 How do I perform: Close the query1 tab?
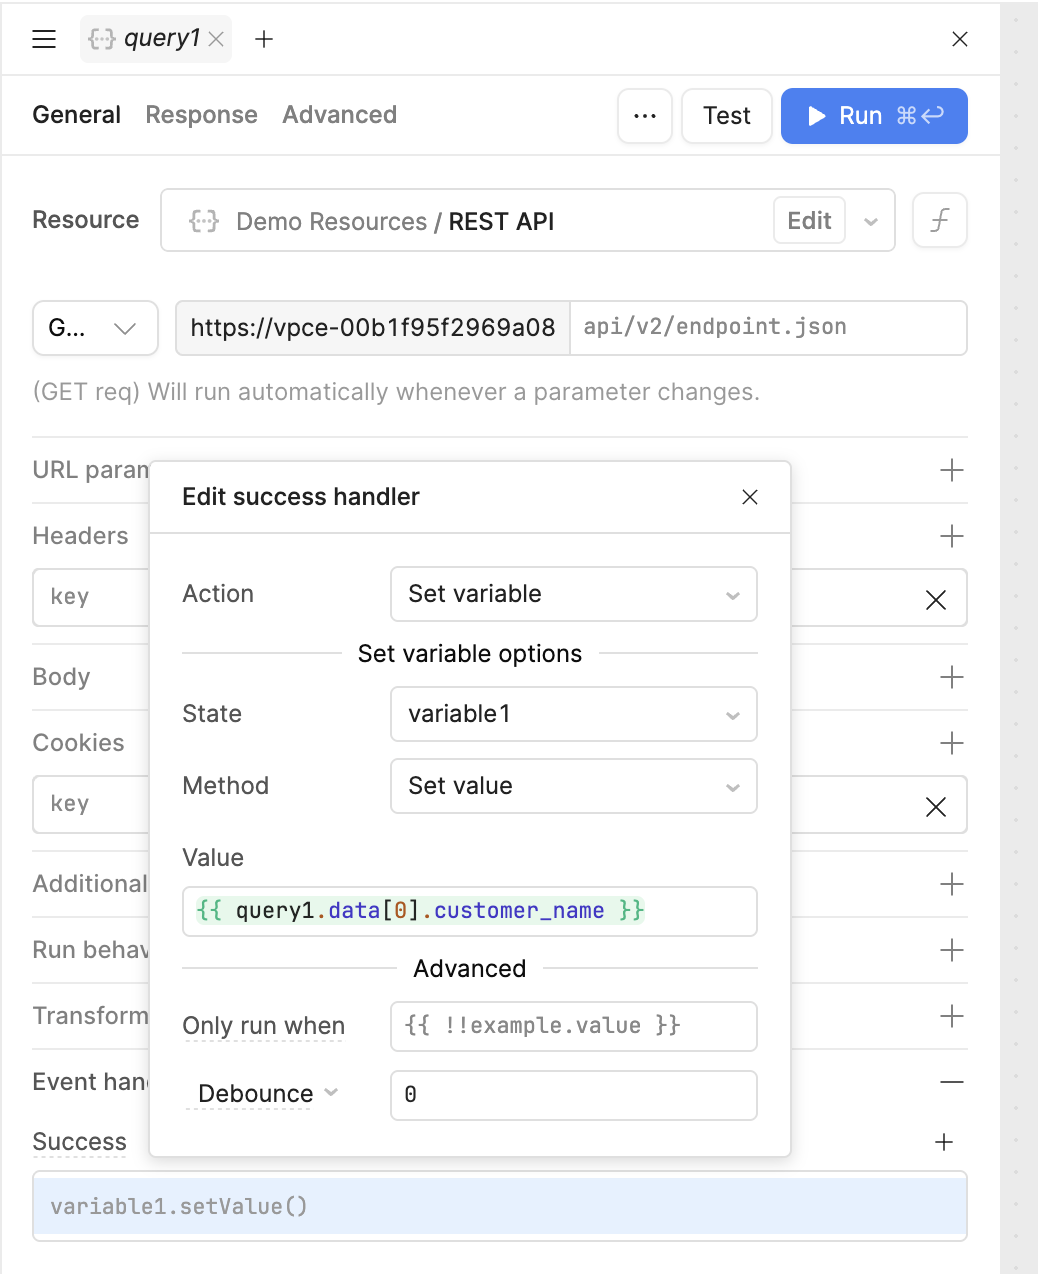[216, 39]
